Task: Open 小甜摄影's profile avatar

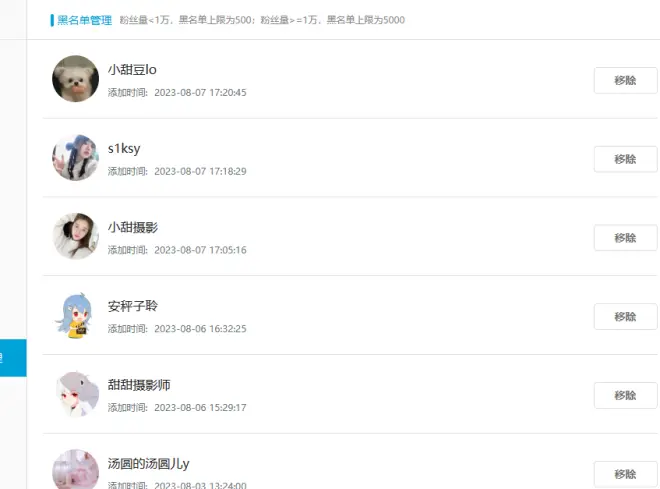Action: (x=75, y=236)
